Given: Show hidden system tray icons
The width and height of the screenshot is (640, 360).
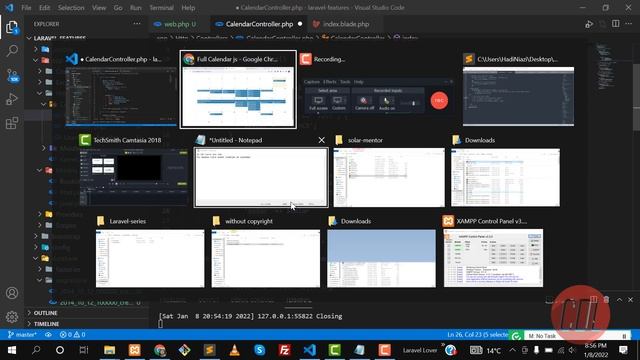Looking at the screenshot, I should [x=513, y=350].
